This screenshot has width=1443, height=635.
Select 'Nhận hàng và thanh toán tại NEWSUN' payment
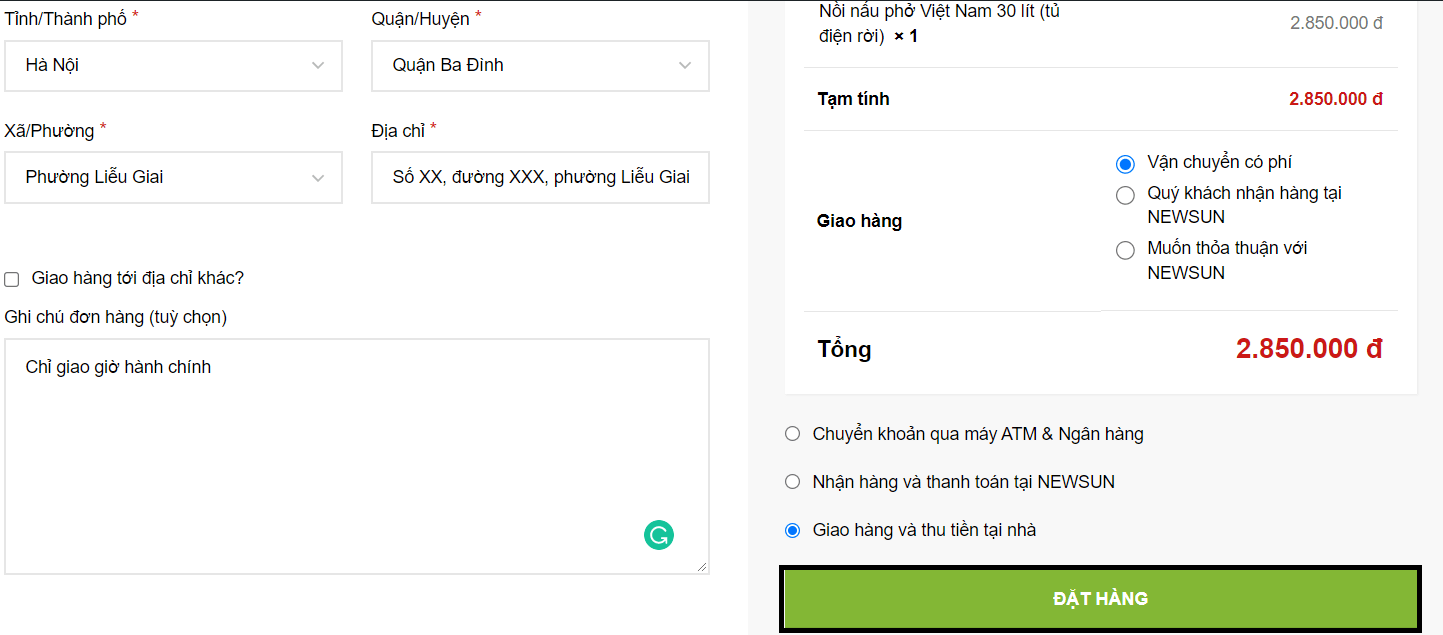(x=793, y=482)
